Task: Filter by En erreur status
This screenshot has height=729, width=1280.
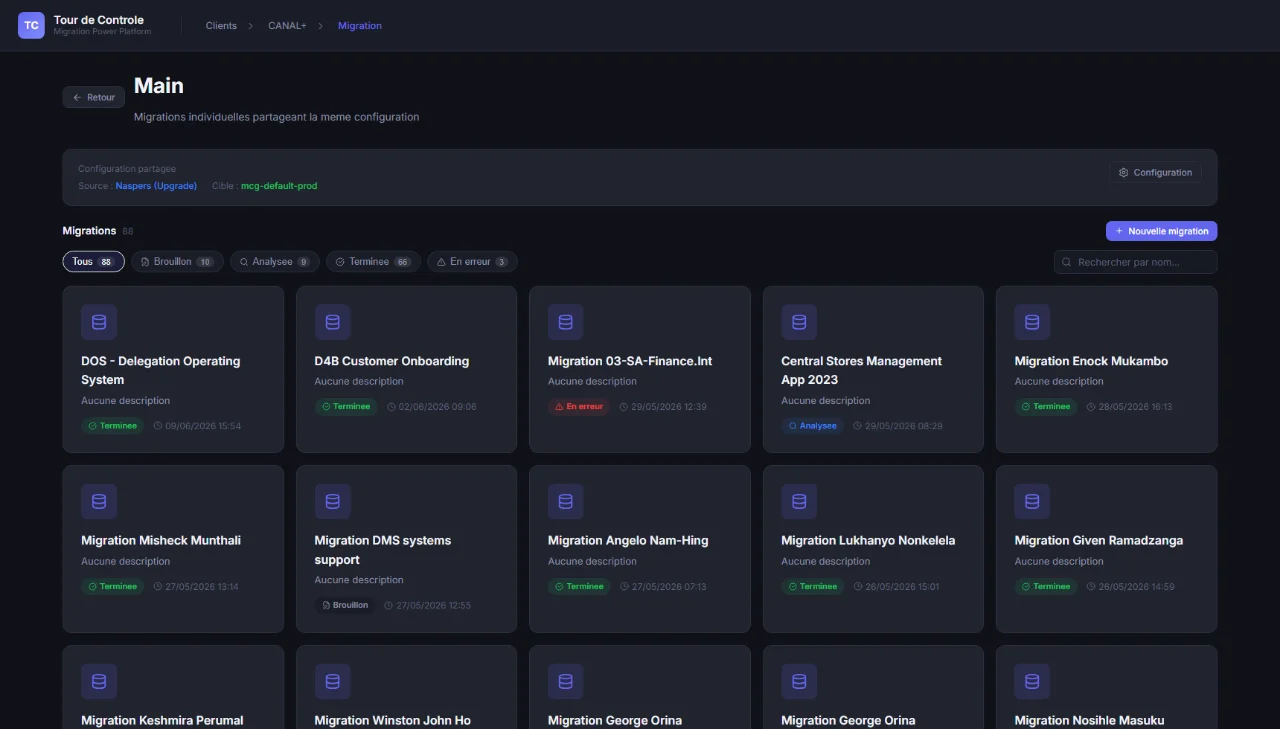Action: [x=472, y=261]
